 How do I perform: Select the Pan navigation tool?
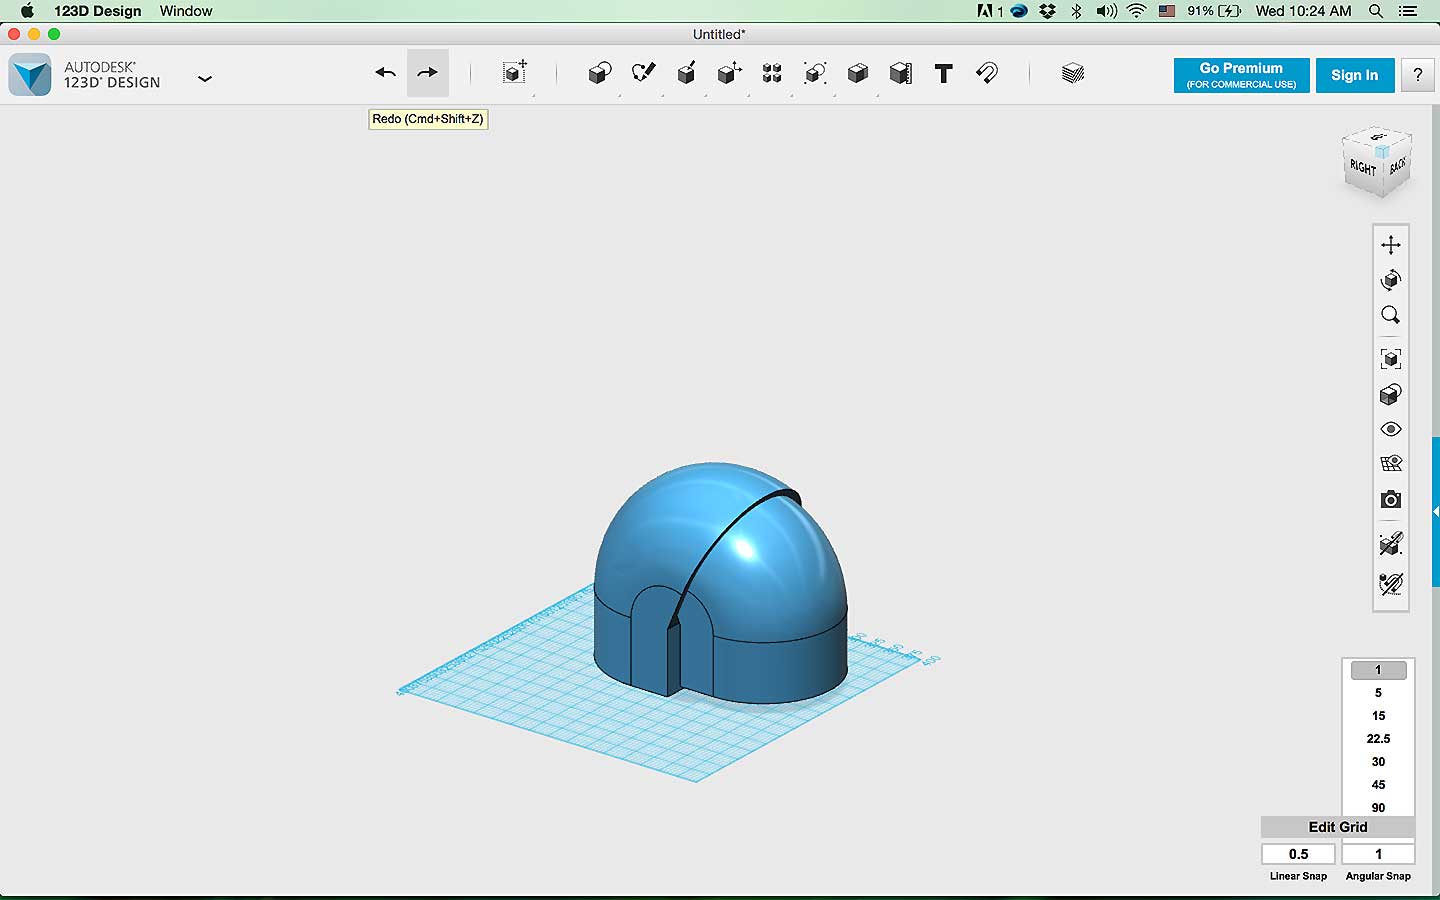click(1390, 245)
